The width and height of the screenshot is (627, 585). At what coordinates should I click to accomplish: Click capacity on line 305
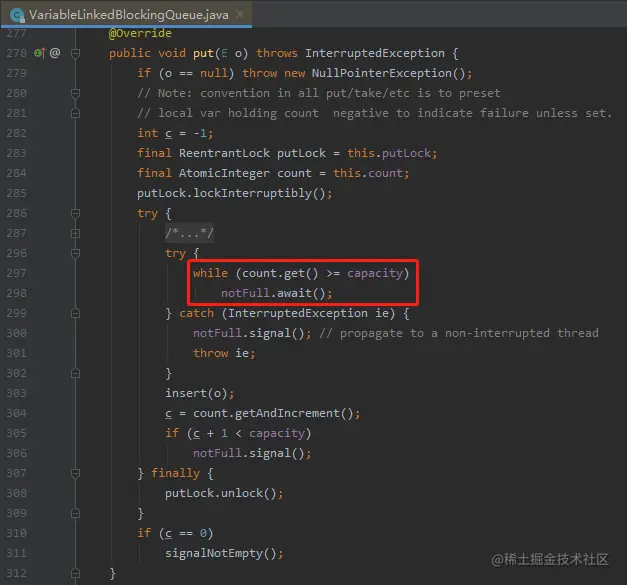click(x=277, y=433)
